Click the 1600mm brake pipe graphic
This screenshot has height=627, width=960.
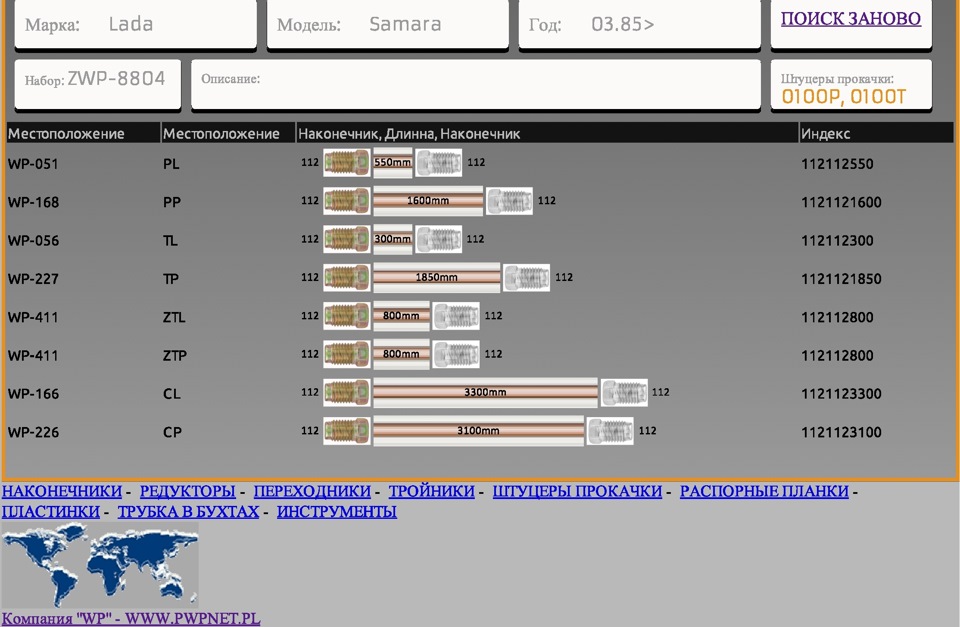428,201
